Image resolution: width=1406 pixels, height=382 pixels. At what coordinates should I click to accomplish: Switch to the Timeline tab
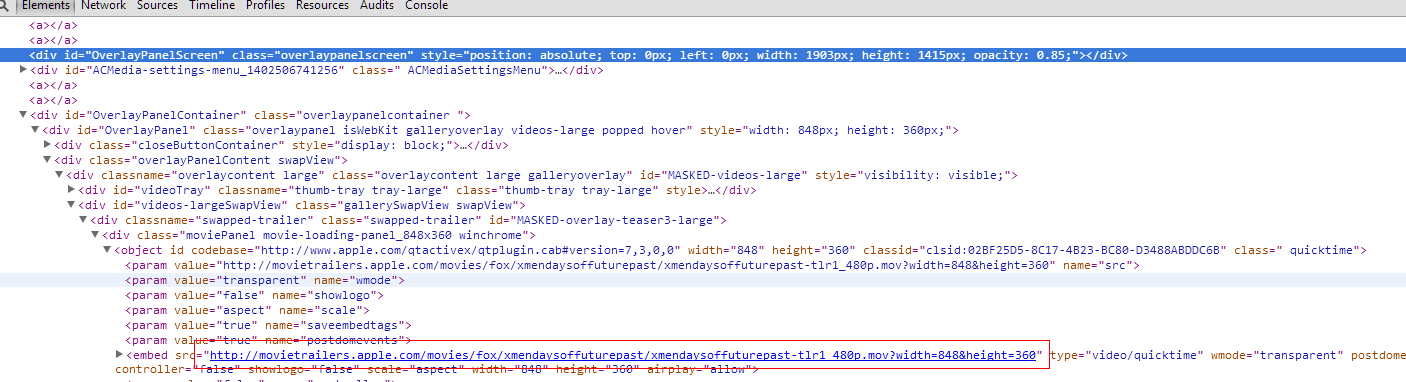[212, 5]
